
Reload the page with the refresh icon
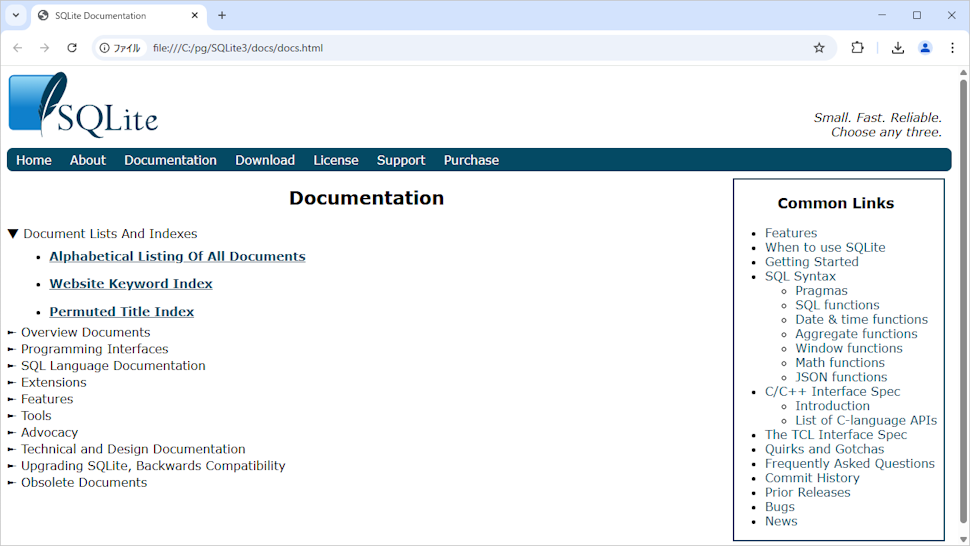click(72, 48)
